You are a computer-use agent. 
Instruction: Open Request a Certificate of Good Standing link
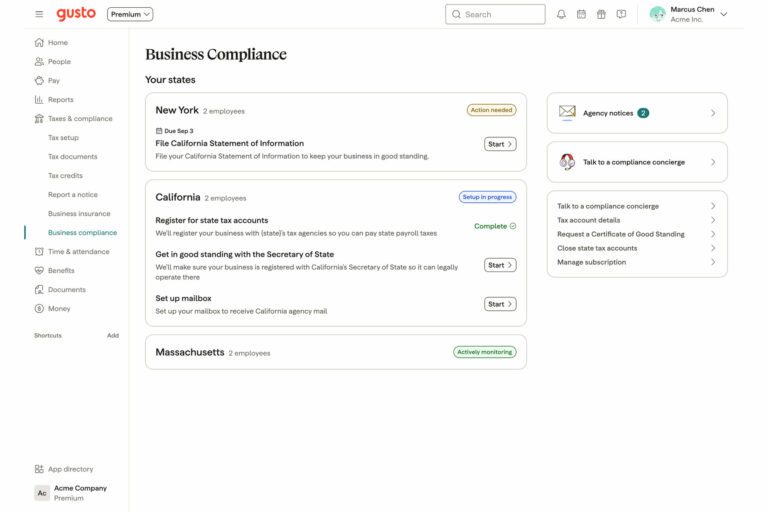tap(621, 234)
